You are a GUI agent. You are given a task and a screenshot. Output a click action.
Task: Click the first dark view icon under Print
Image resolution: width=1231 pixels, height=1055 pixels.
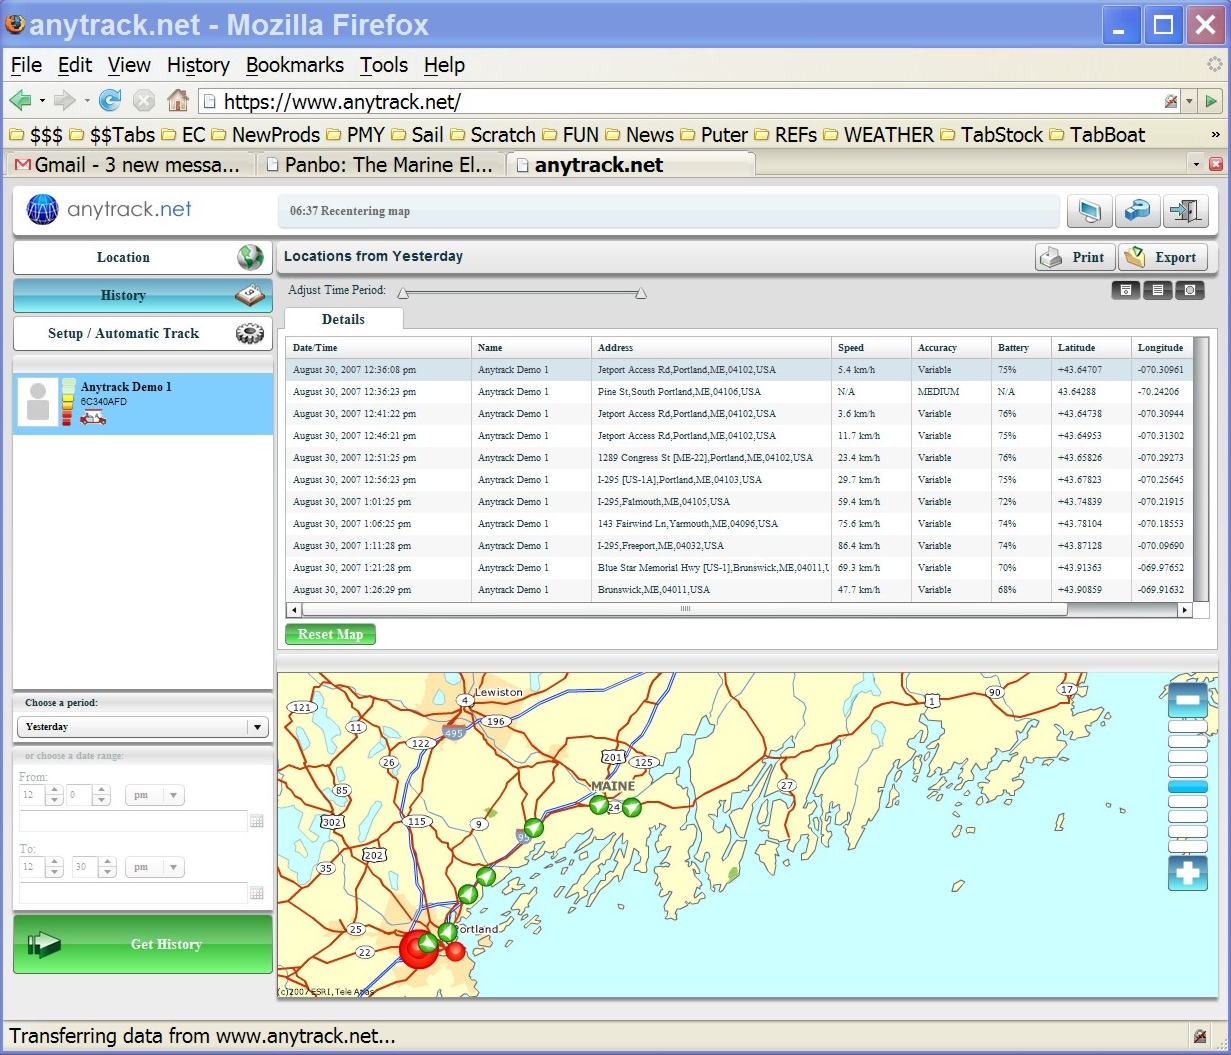pos(1126,290)
